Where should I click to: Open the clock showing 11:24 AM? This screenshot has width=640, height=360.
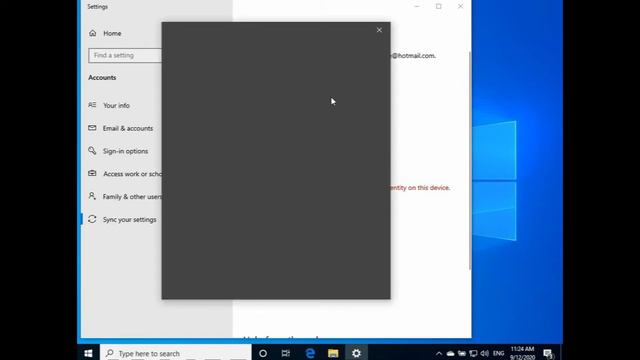[x=522, y=353]
